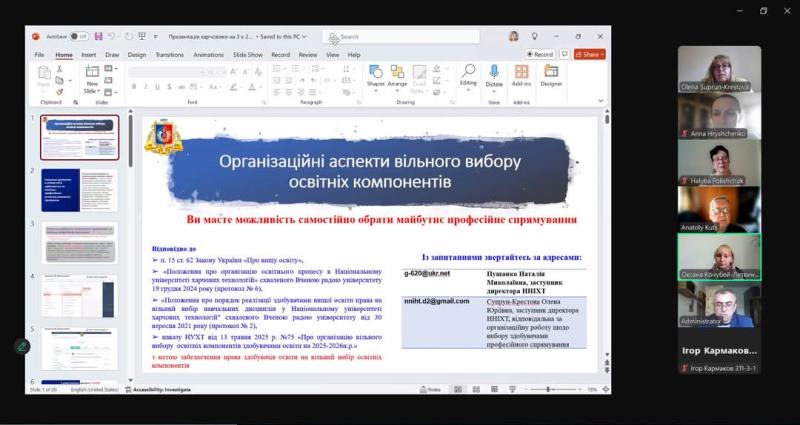Open the Arrange tool
This screenshot has width=800, height=425.
(397, 75)
